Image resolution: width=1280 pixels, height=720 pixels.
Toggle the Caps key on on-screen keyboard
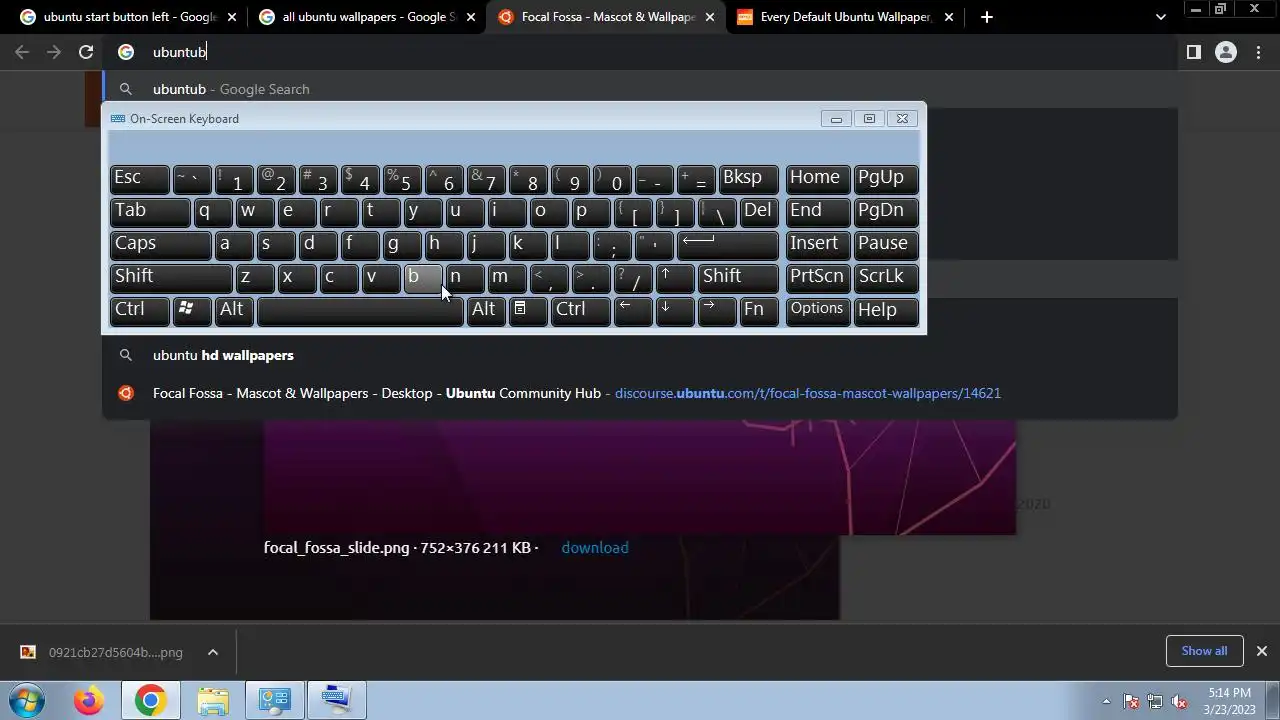160,244
